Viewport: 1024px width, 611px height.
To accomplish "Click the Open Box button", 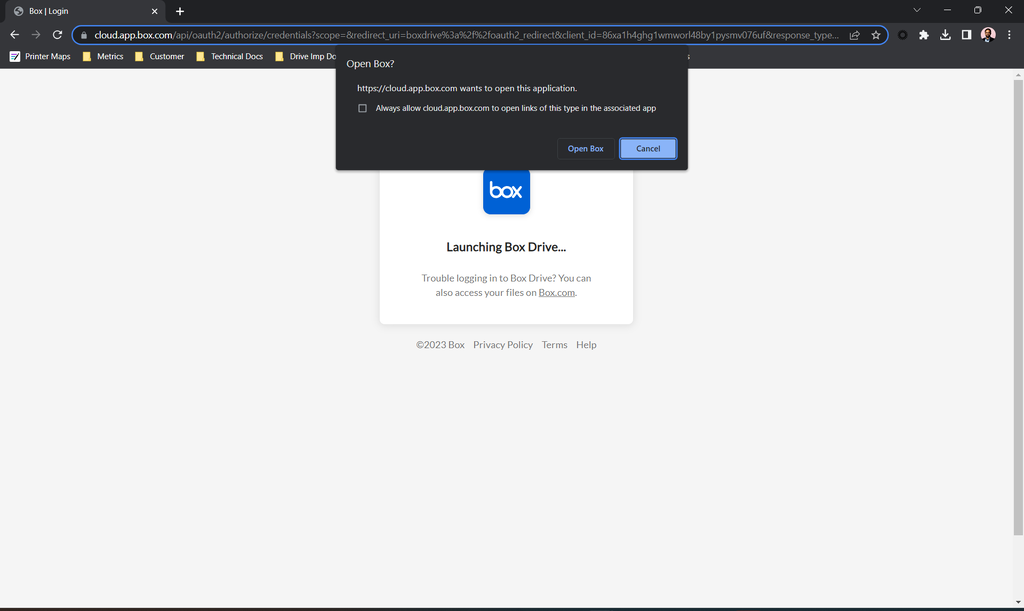I will (x=585, y=148).
